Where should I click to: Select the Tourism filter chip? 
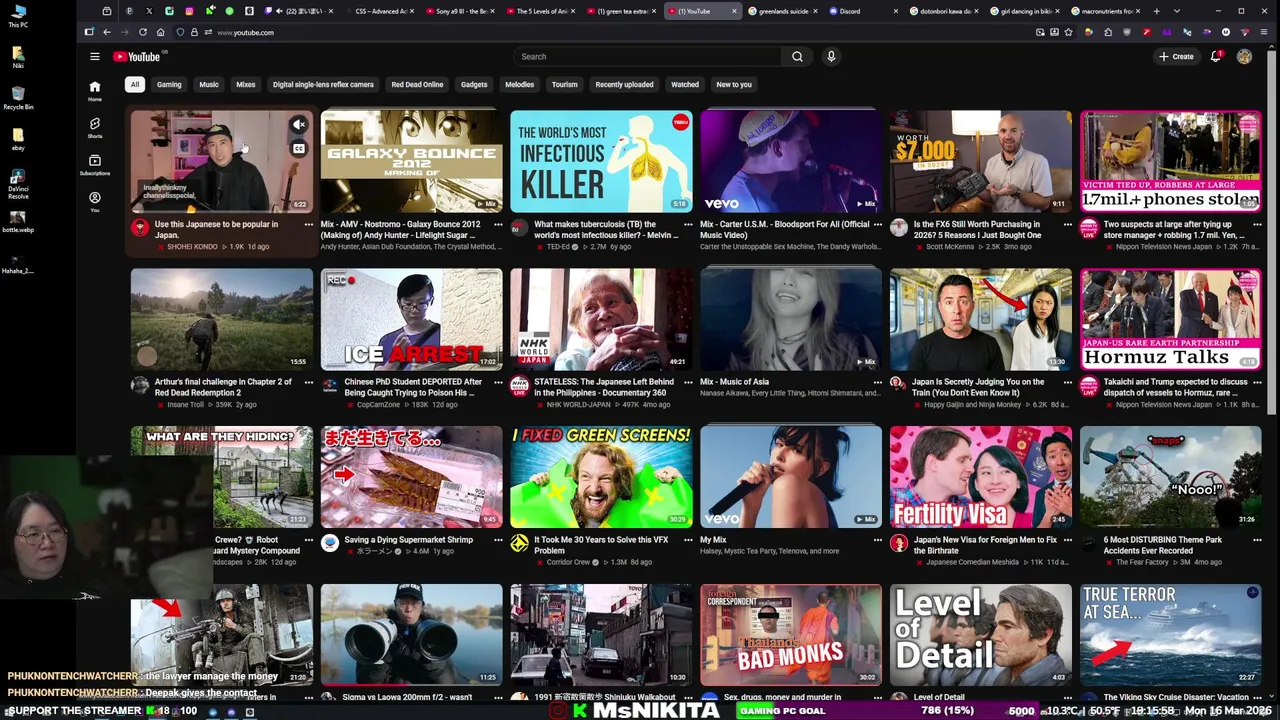pyautogui.click(x=565, y=85)
